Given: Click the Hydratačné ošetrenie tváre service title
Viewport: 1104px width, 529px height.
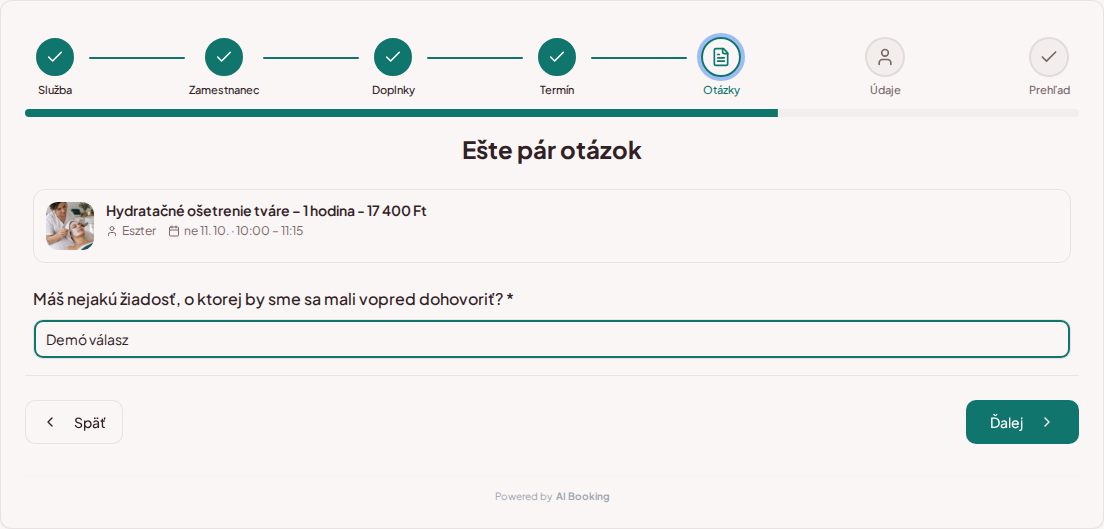Looking at the screenshot, I should pyautogui.click(x=266, y=211).
